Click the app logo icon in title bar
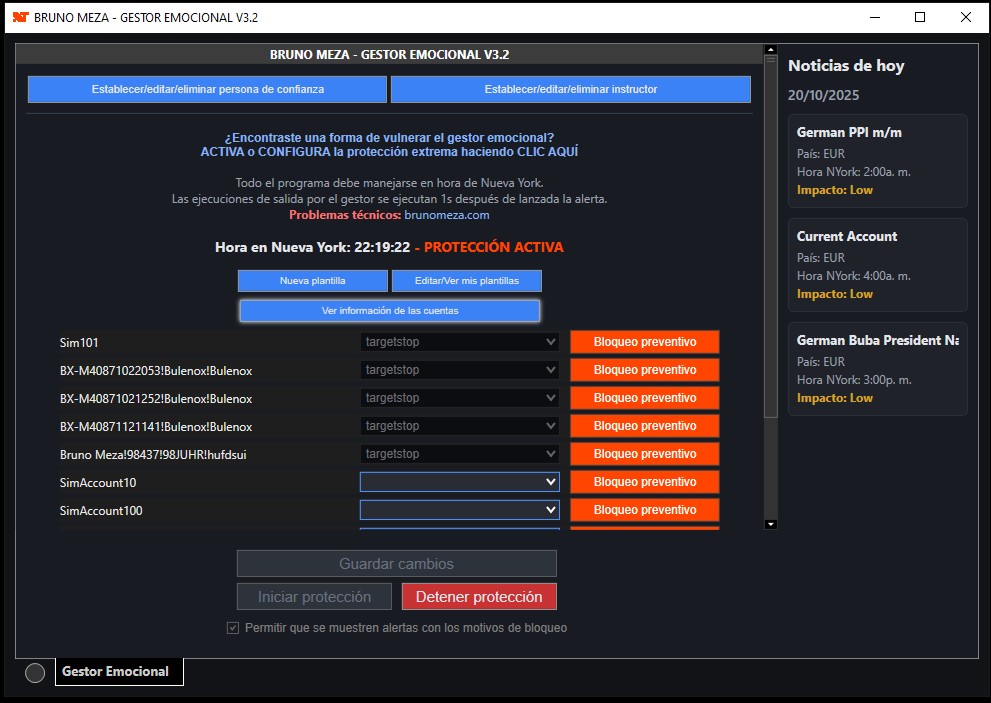Viewport: 991px width, 703px height. [x=20, y=17]
